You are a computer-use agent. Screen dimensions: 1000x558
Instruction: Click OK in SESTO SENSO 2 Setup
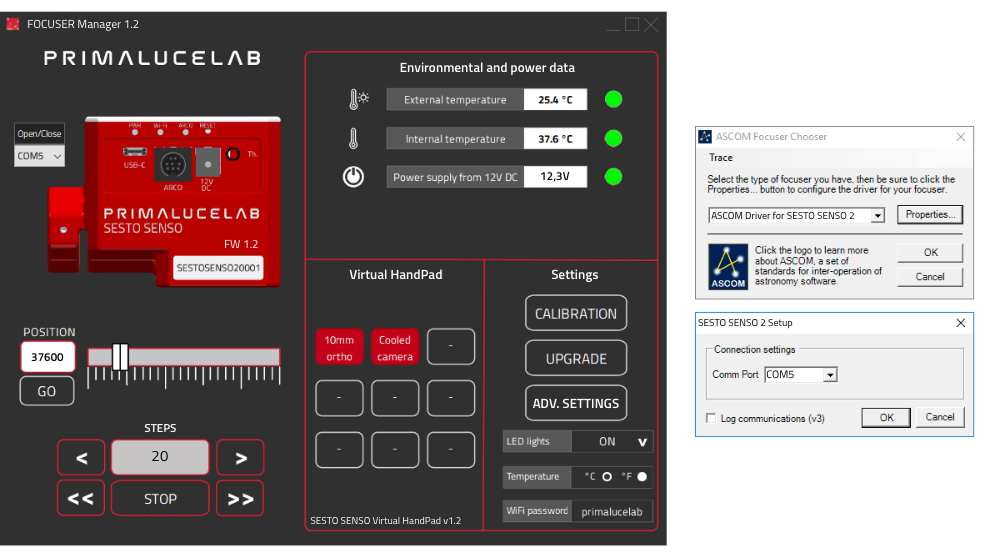pos(886,417)
